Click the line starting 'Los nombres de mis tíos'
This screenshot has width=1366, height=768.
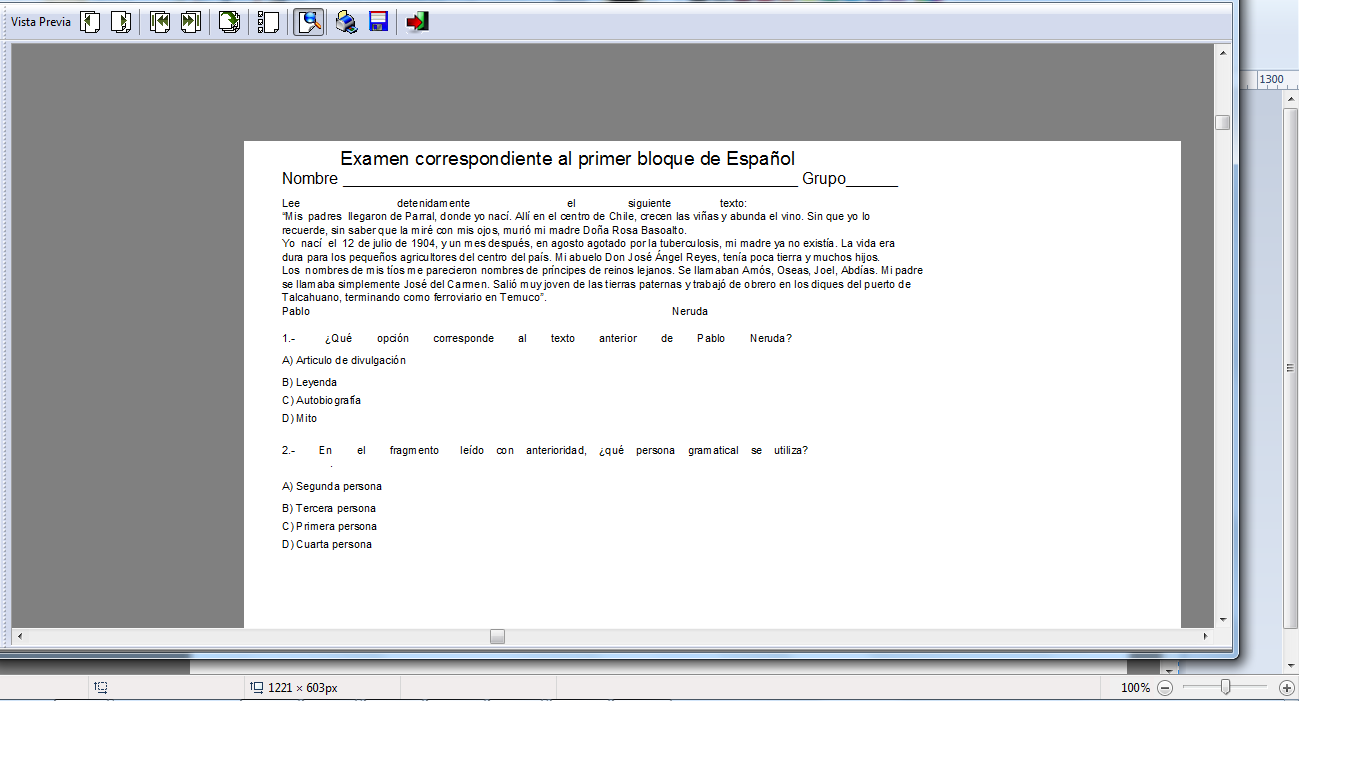click(x=602, y=270)
